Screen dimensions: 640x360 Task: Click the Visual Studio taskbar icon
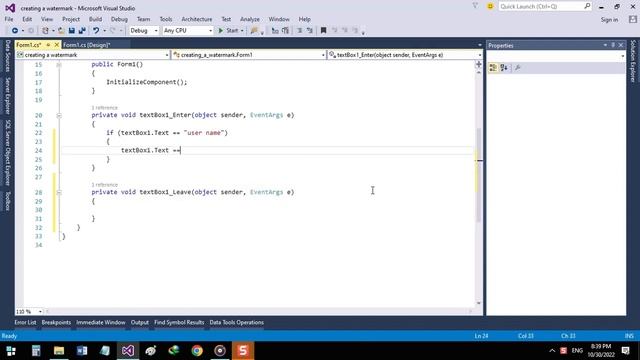pos(128,351)
